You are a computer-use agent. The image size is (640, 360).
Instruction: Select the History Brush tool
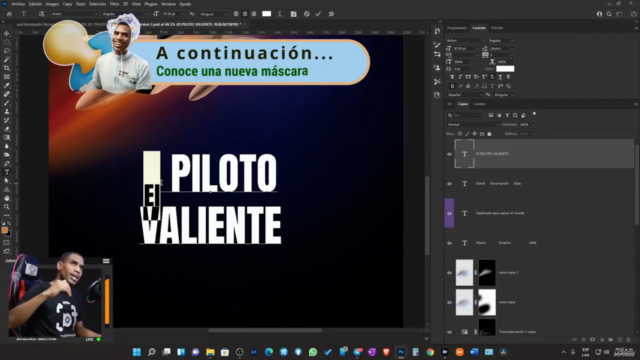point(7,120)
